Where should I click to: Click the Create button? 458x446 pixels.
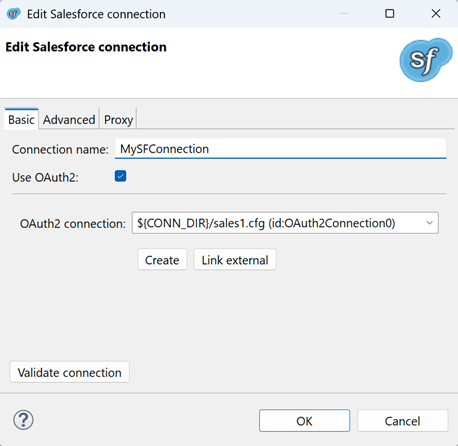162,260
